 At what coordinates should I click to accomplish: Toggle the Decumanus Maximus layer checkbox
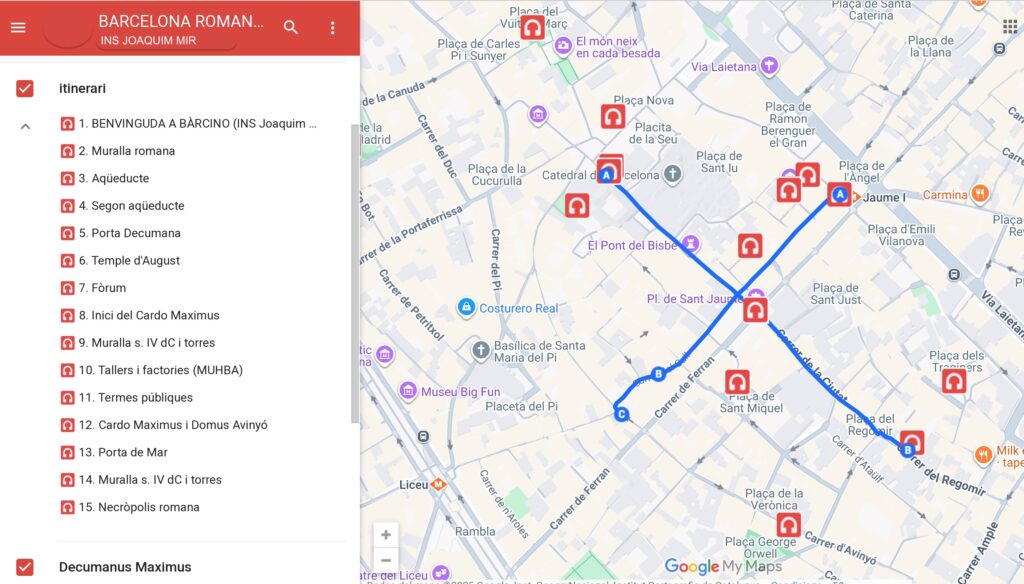[x=25, y=567]
